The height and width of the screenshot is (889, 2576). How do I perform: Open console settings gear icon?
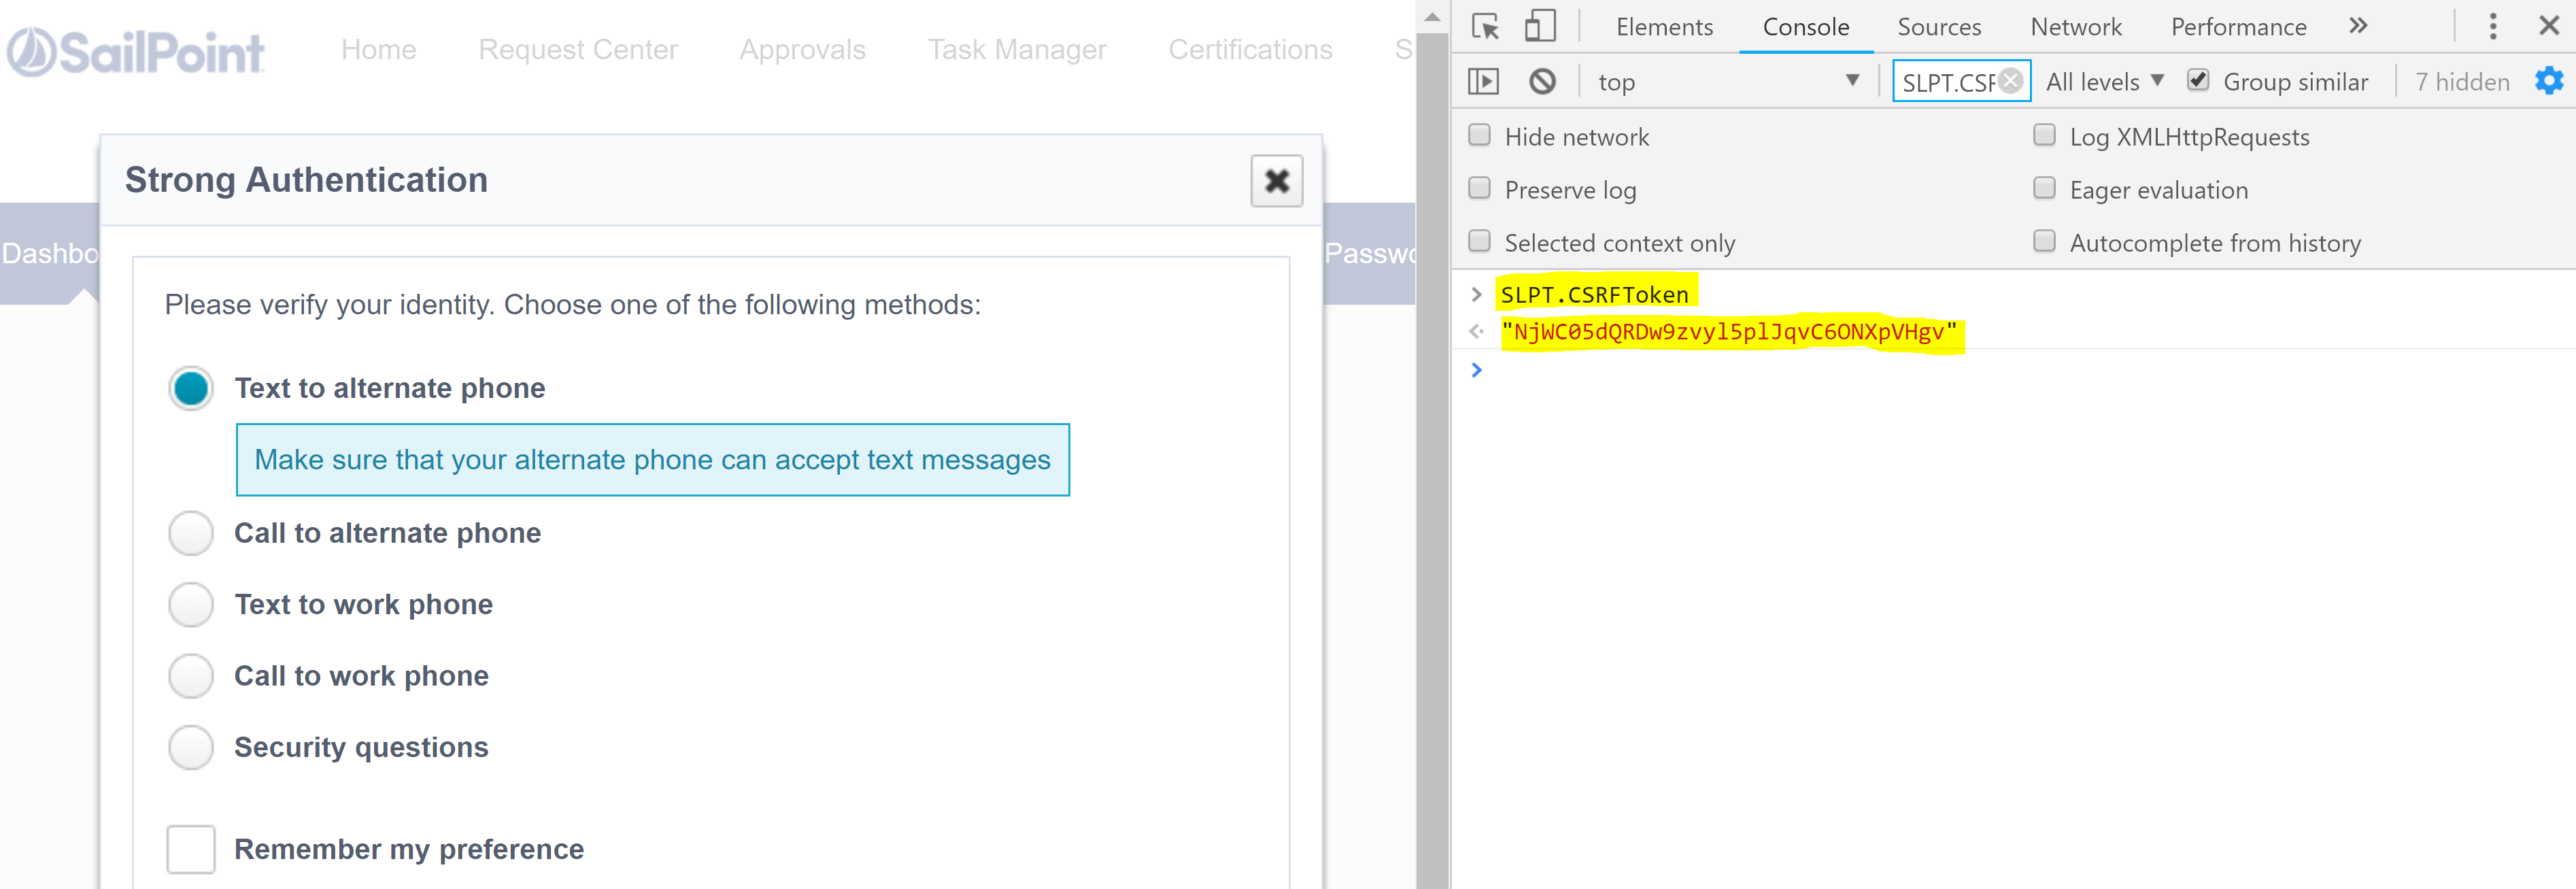[2548, 81]
